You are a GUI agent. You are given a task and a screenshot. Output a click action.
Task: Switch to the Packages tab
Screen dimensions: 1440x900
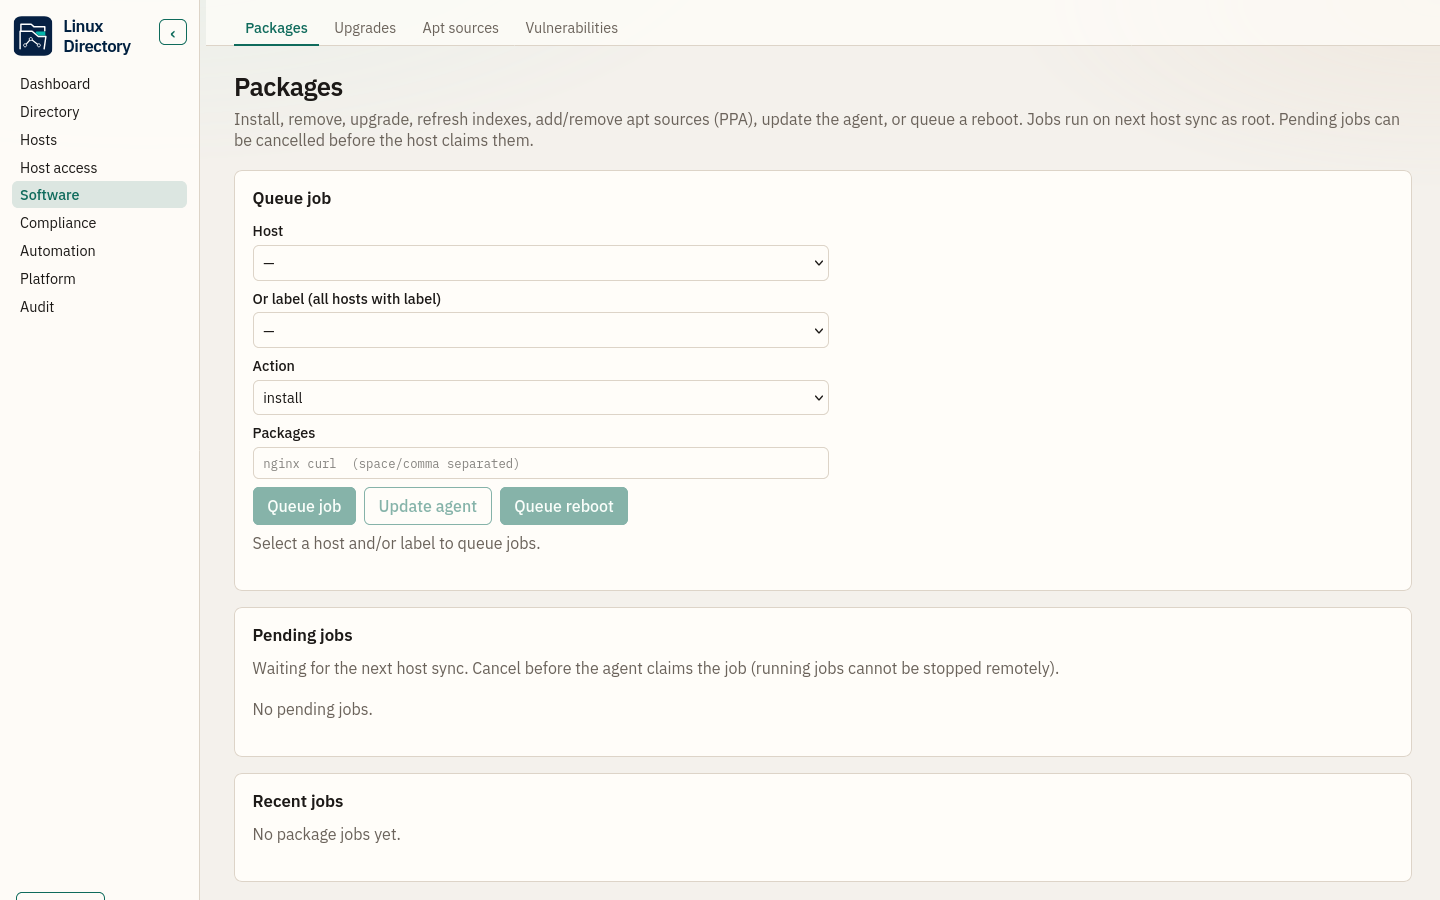(x=276, y=28)
